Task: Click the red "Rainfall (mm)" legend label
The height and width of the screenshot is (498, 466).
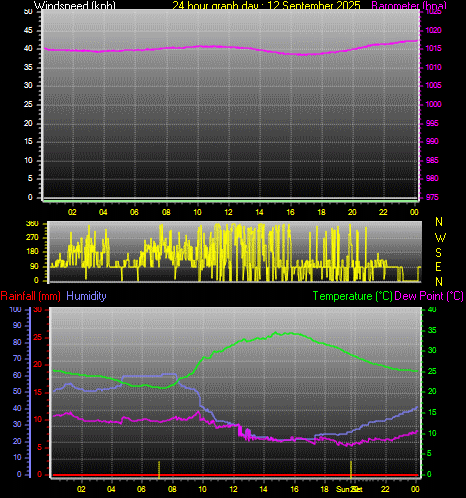Action: 30,296
